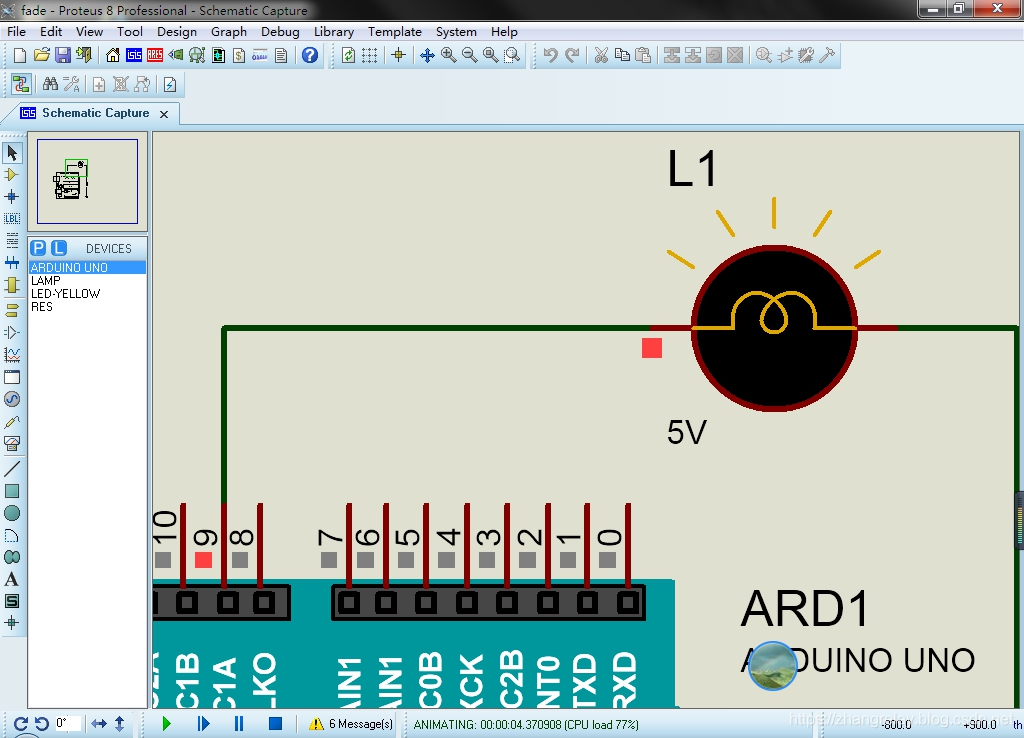Viewport: 1024px width, 738px height.
Task: Open the Home Page icon
Action: (113, 56)
